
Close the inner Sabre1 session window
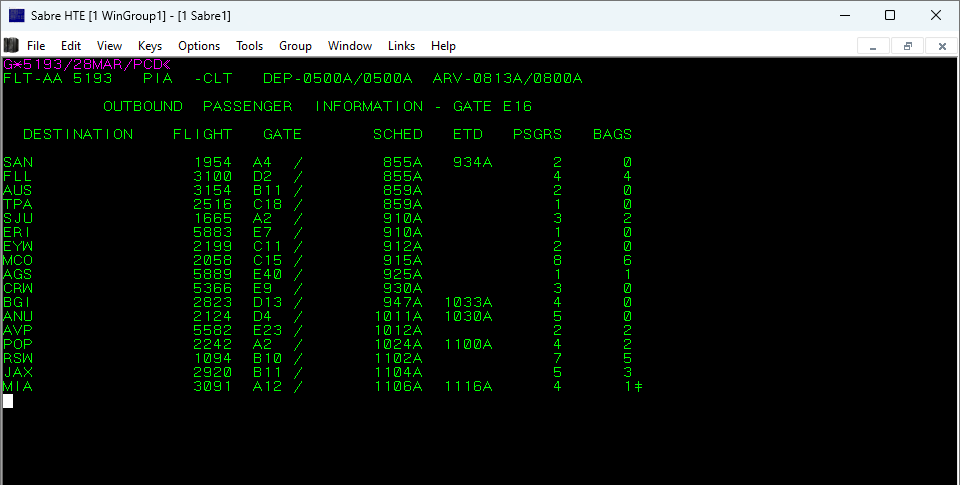coord(941,46)
